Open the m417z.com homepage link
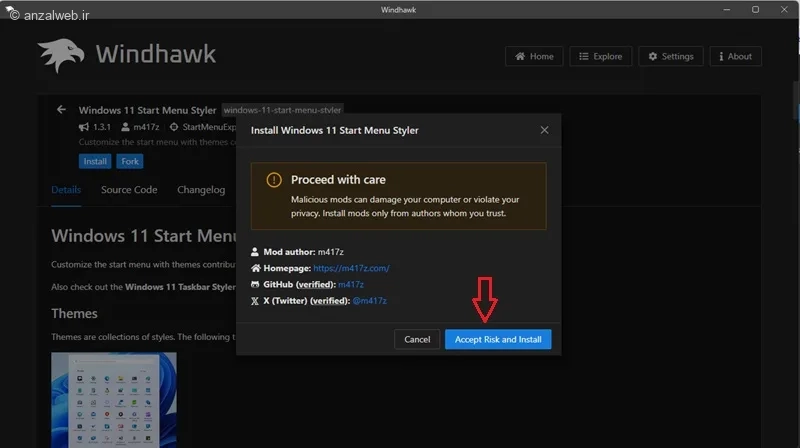Image resolution: width=800 pixels, height=448 pixels. coord(351,268)
